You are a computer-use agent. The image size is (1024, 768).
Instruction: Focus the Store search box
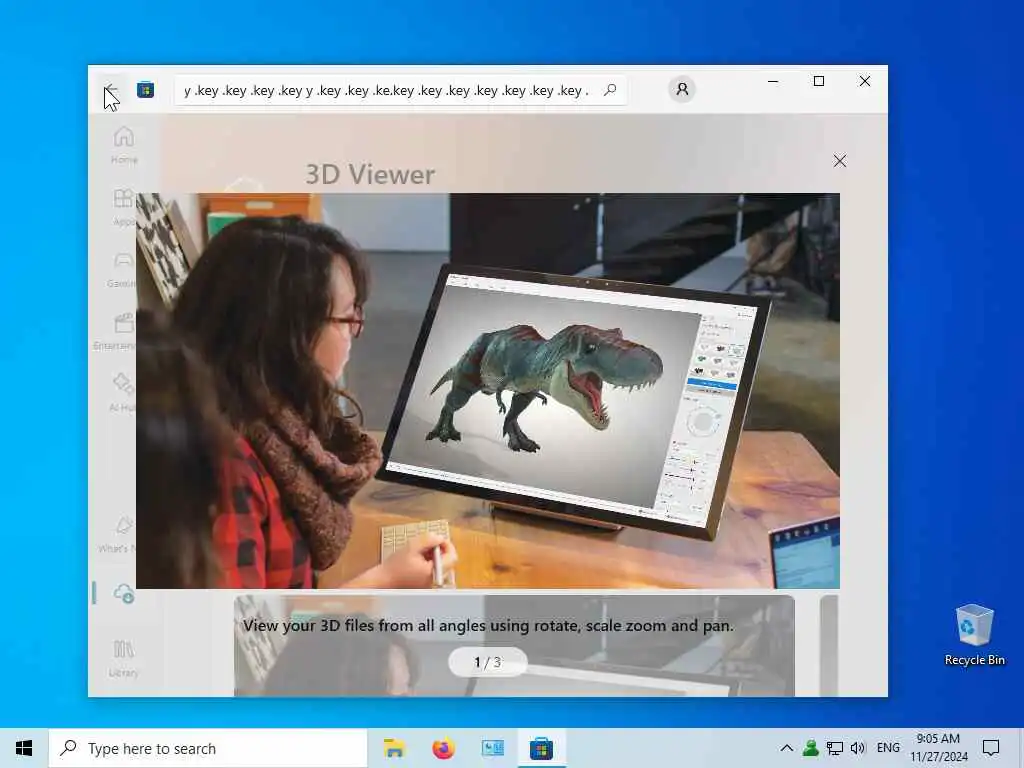click(x=400, y=90)
